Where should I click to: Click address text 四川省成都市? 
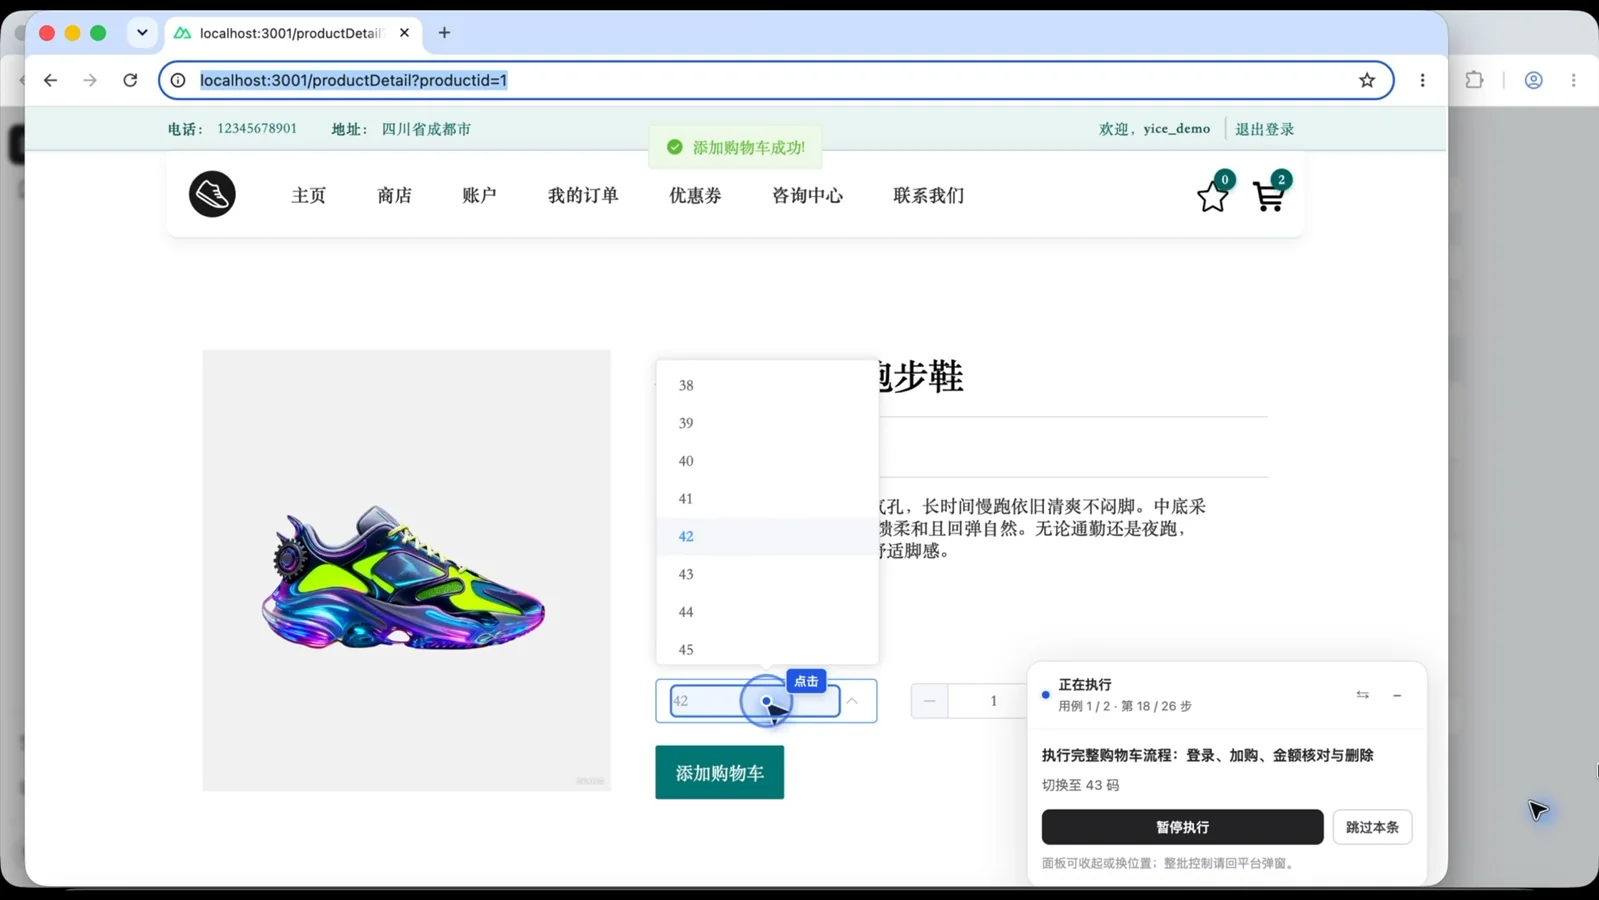point(426,129)
